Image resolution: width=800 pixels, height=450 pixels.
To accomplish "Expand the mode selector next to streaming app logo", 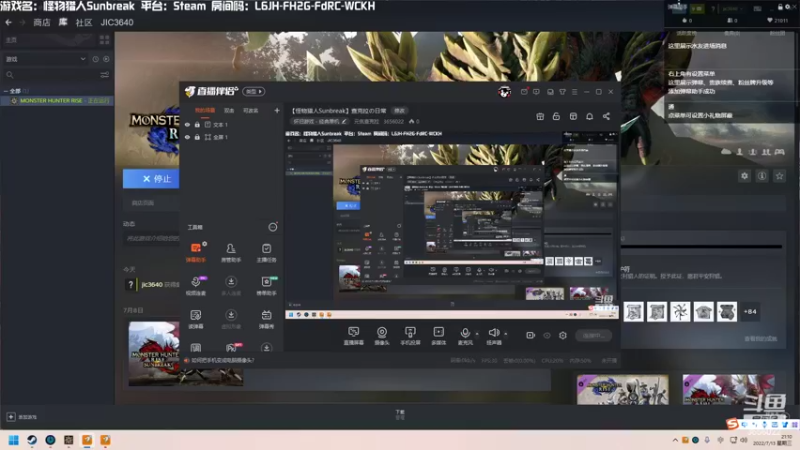I will click(254, 92).
